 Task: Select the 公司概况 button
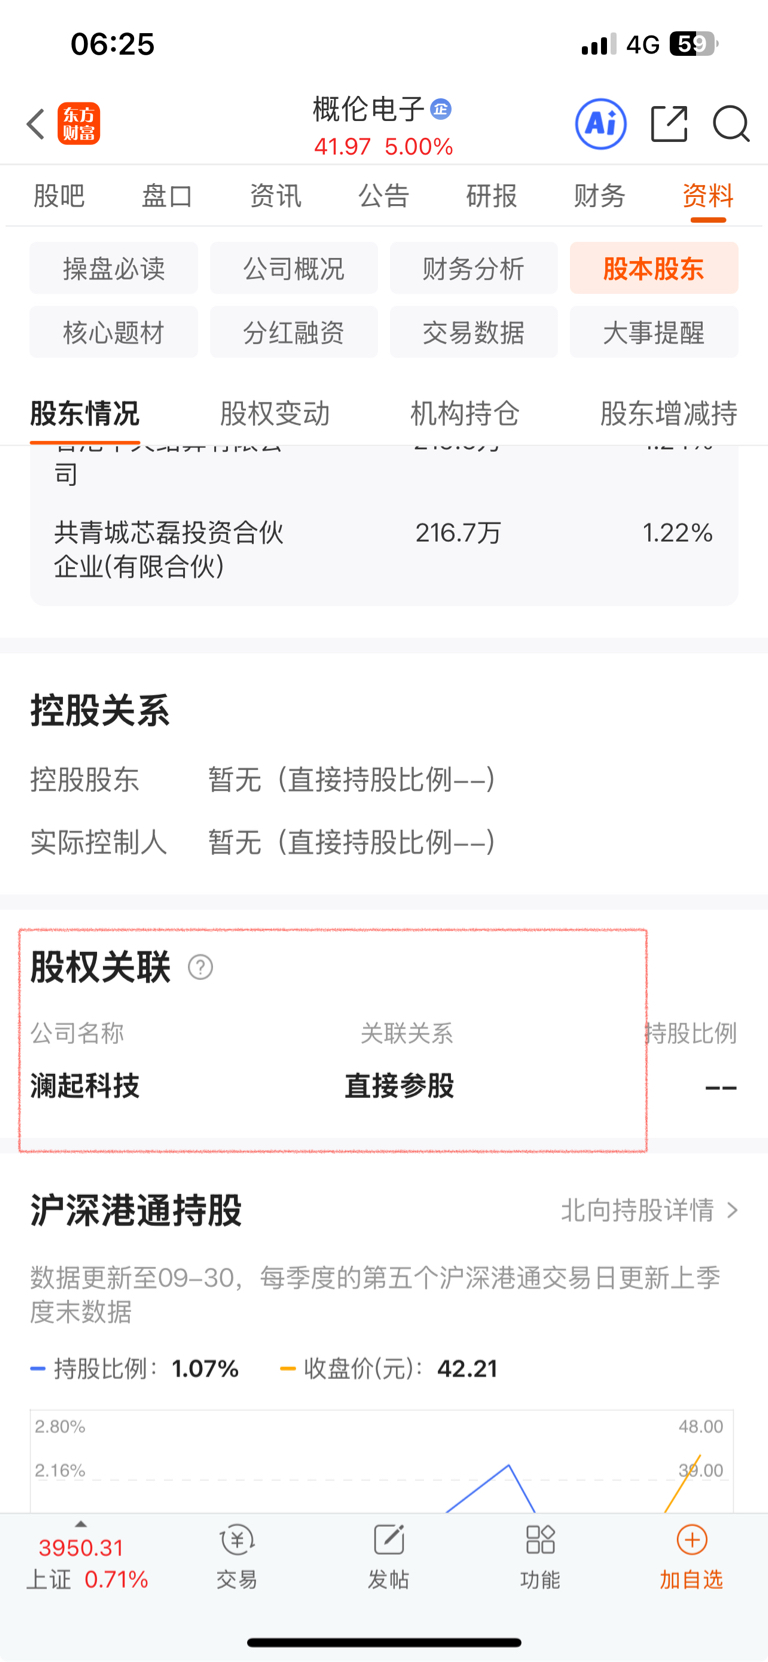pos(294,268)
